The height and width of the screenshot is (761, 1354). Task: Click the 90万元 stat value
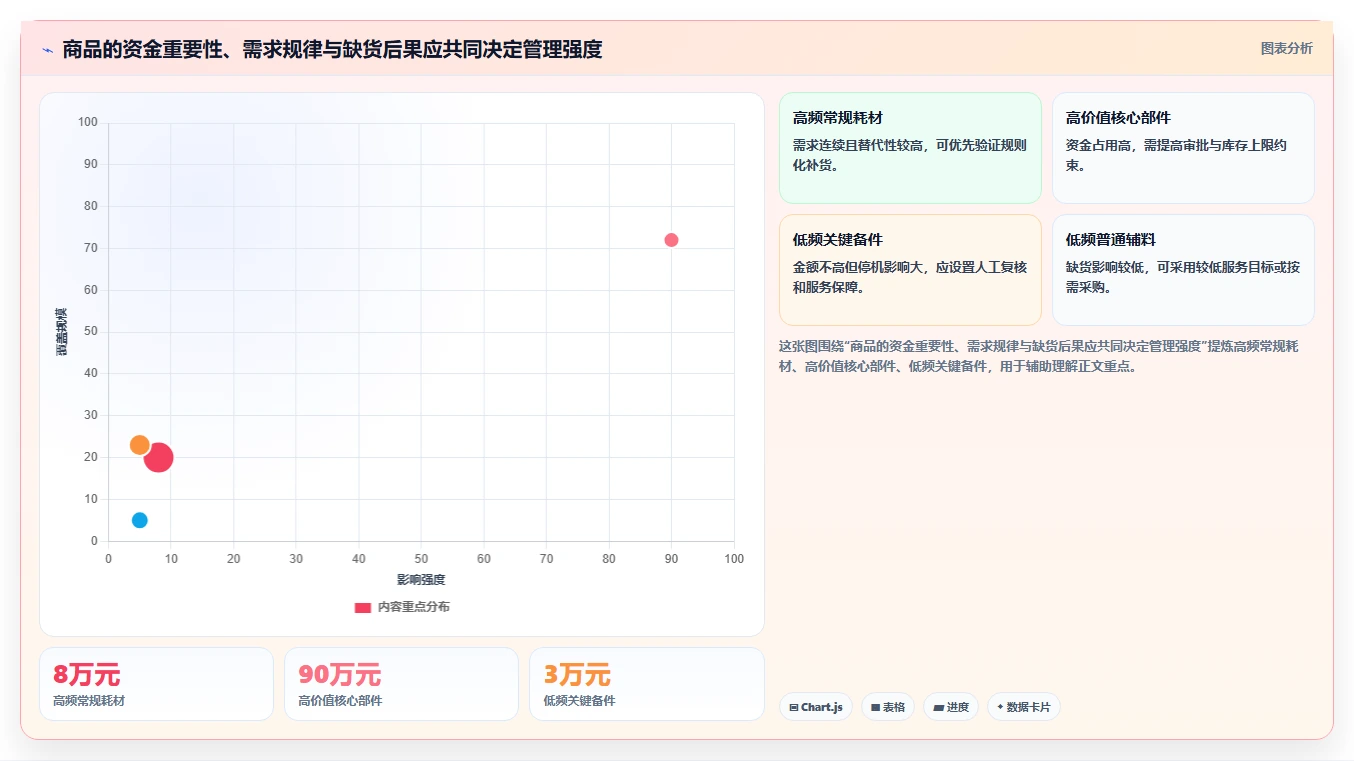[x=339, y=675]
